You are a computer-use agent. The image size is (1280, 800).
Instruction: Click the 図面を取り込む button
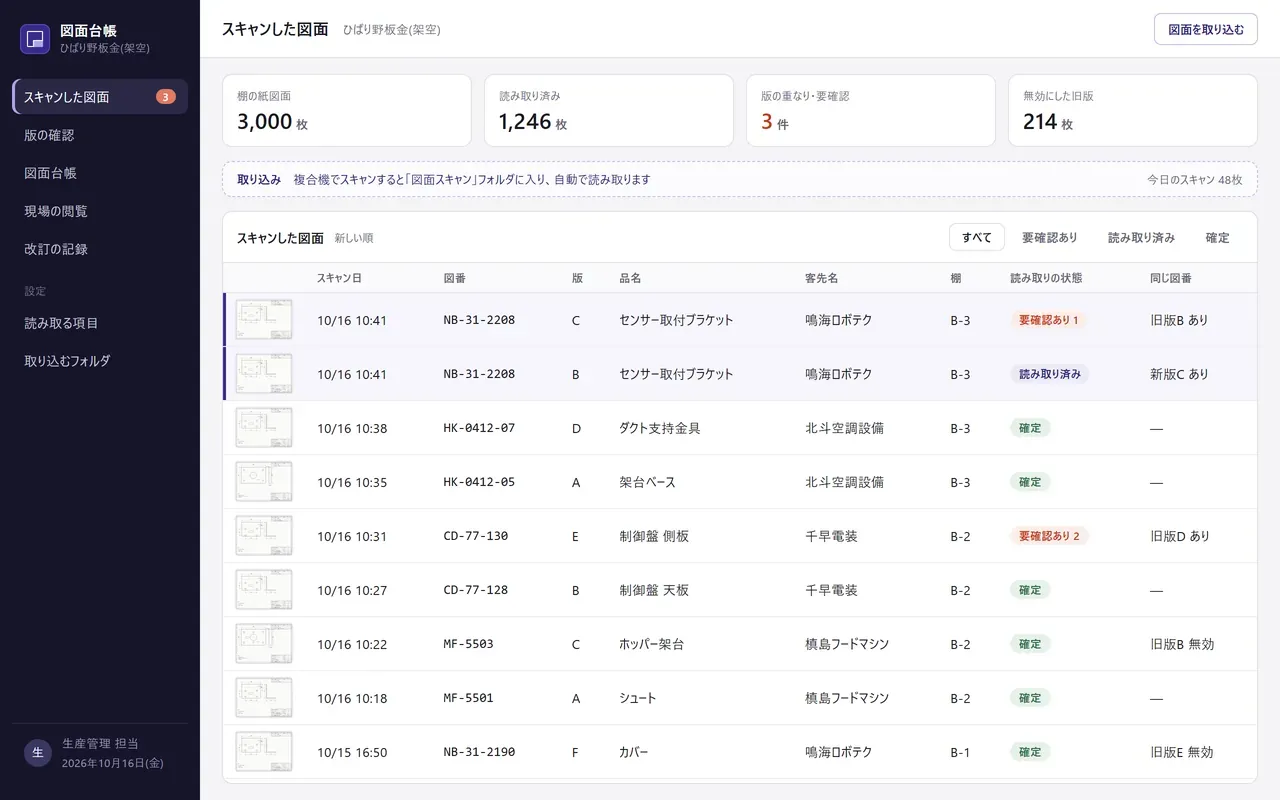(1205, 29)
